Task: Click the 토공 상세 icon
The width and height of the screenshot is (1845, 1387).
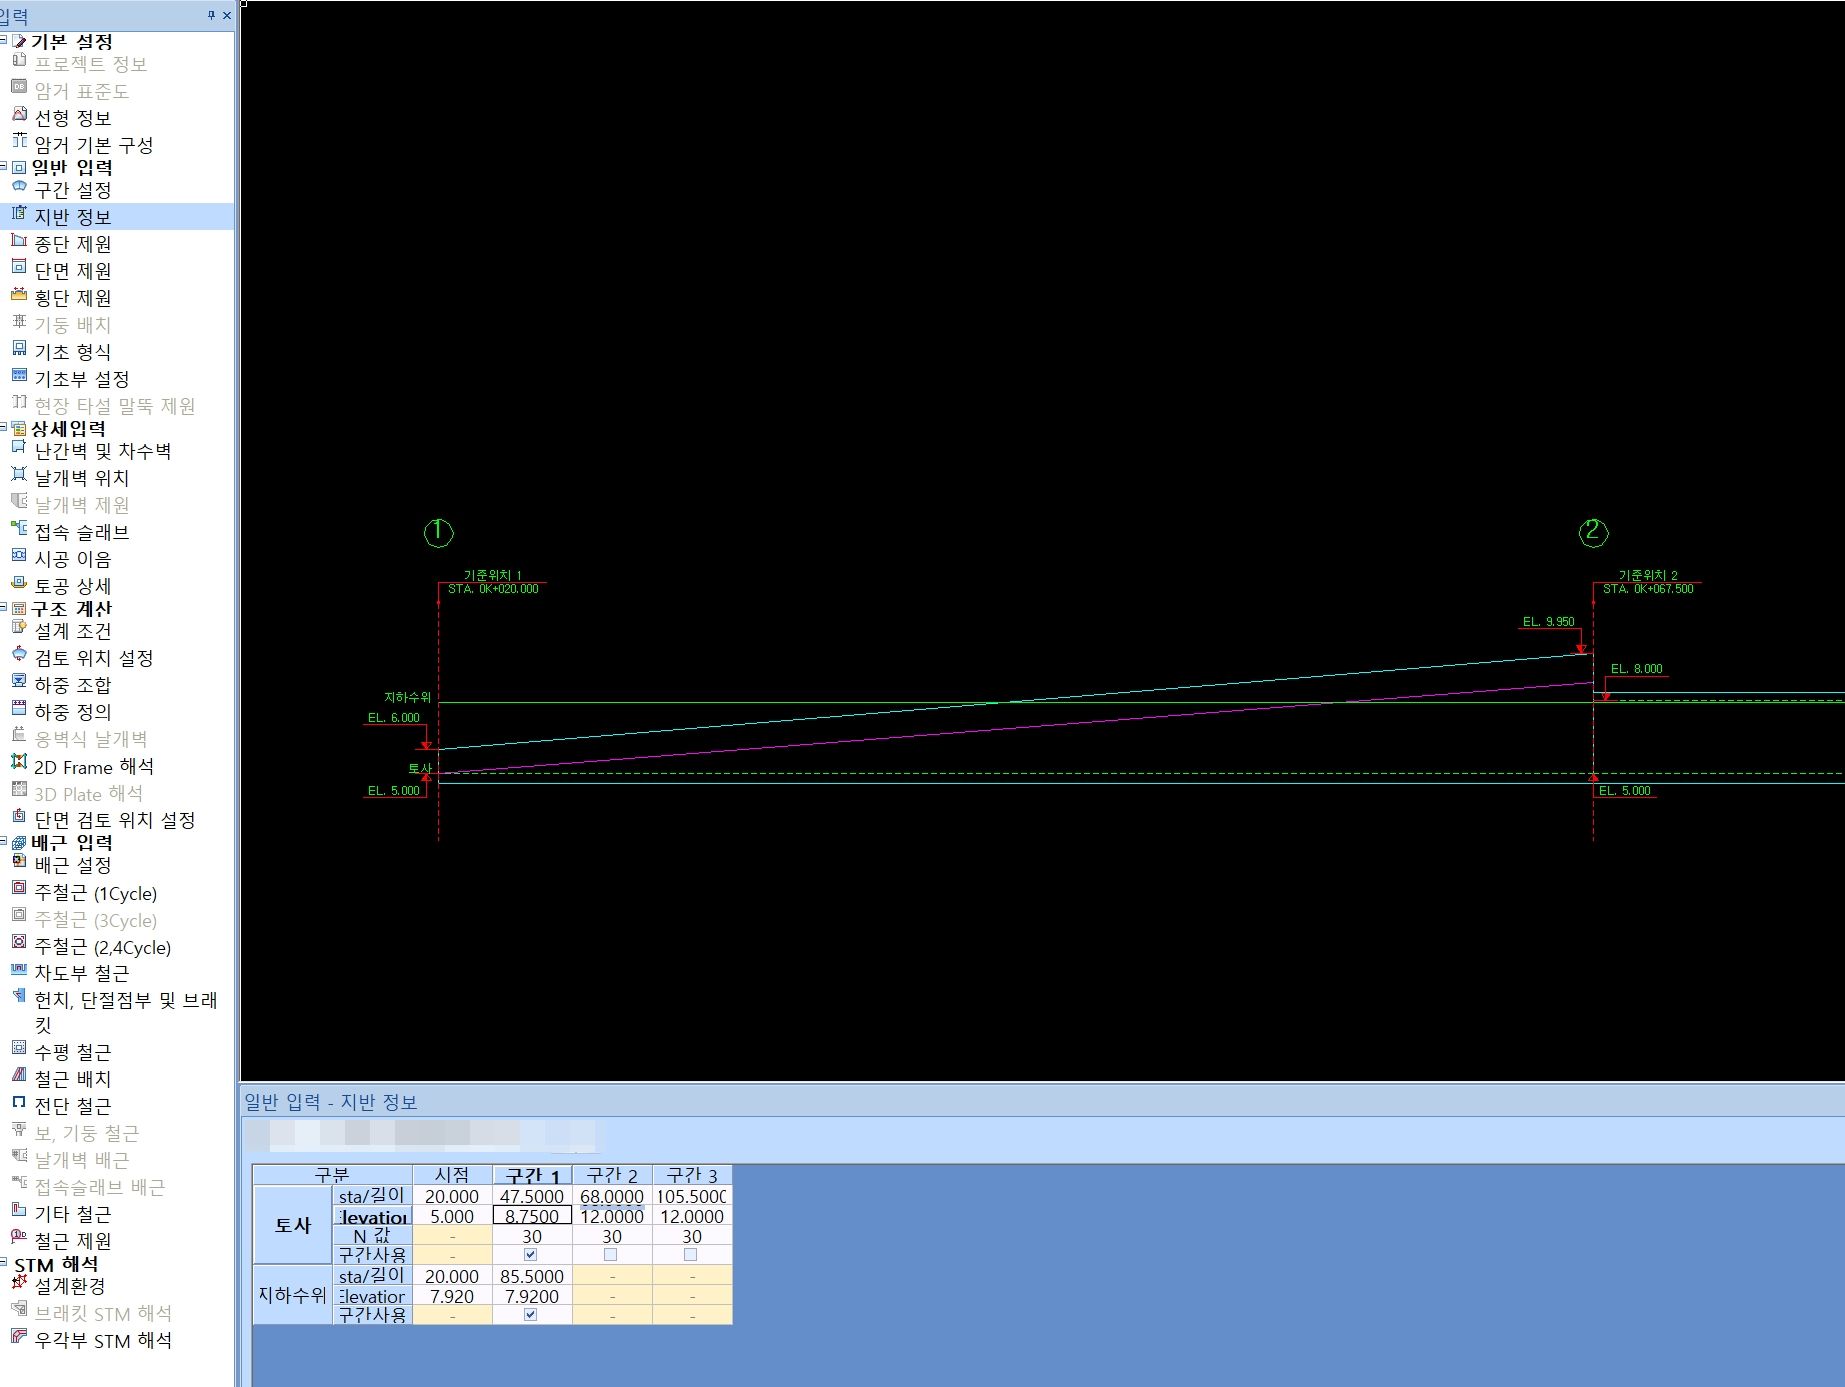Action: tap(19, 582)
